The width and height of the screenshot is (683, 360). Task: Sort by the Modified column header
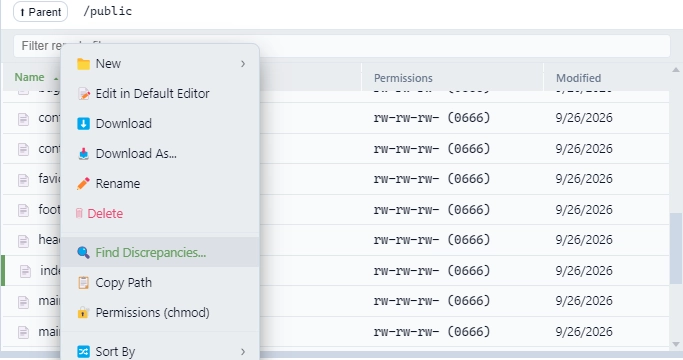click(578, 78)
